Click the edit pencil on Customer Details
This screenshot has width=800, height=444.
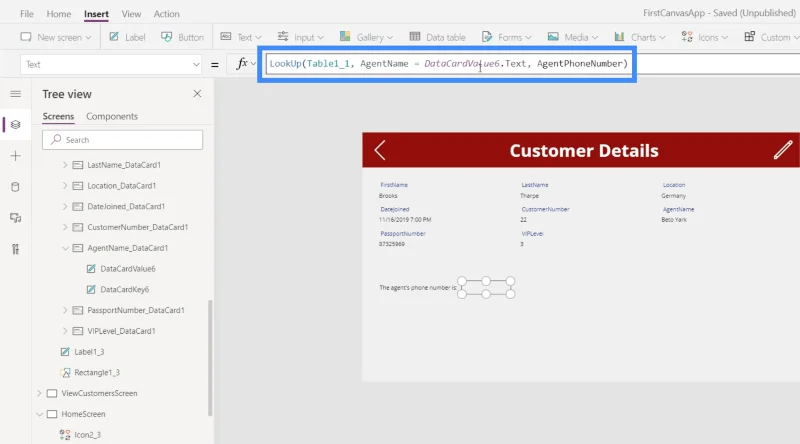click(783, 150)
